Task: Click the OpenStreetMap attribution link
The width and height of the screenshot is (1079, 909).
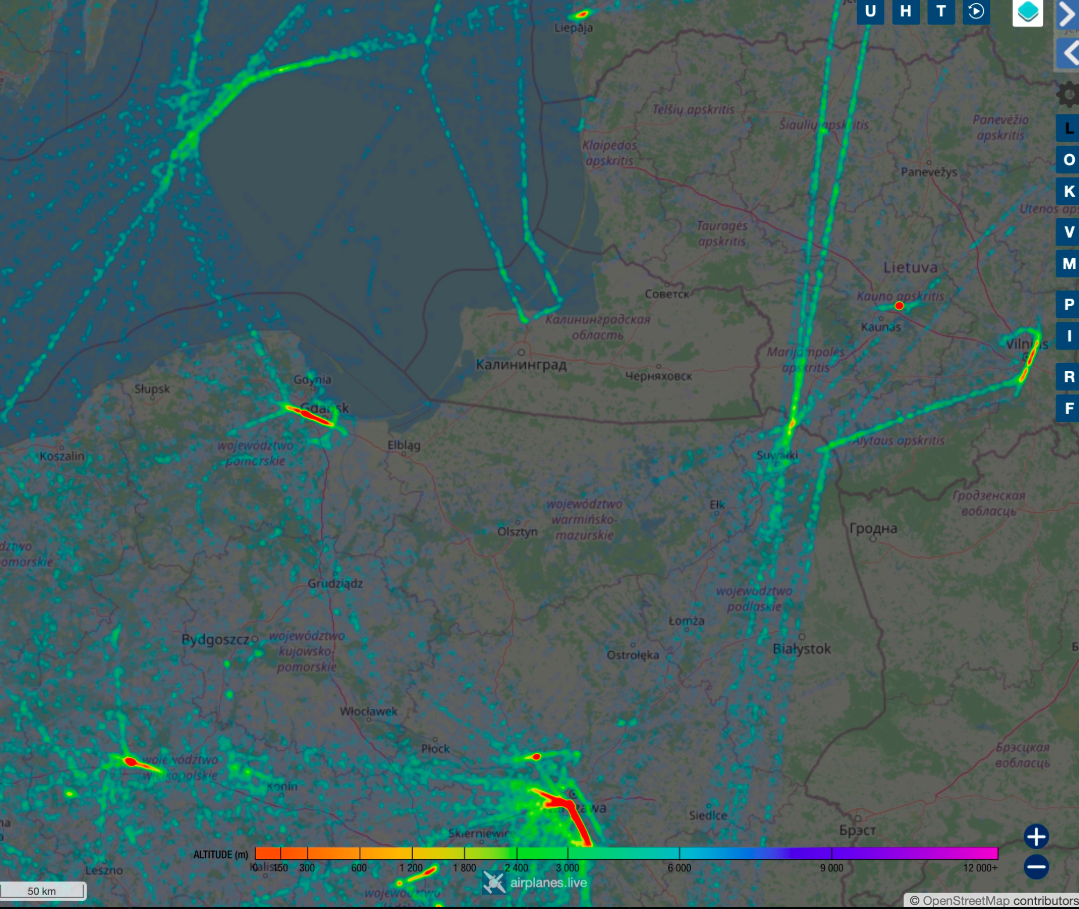Action: pyautogui.click(x=965, y=901)
